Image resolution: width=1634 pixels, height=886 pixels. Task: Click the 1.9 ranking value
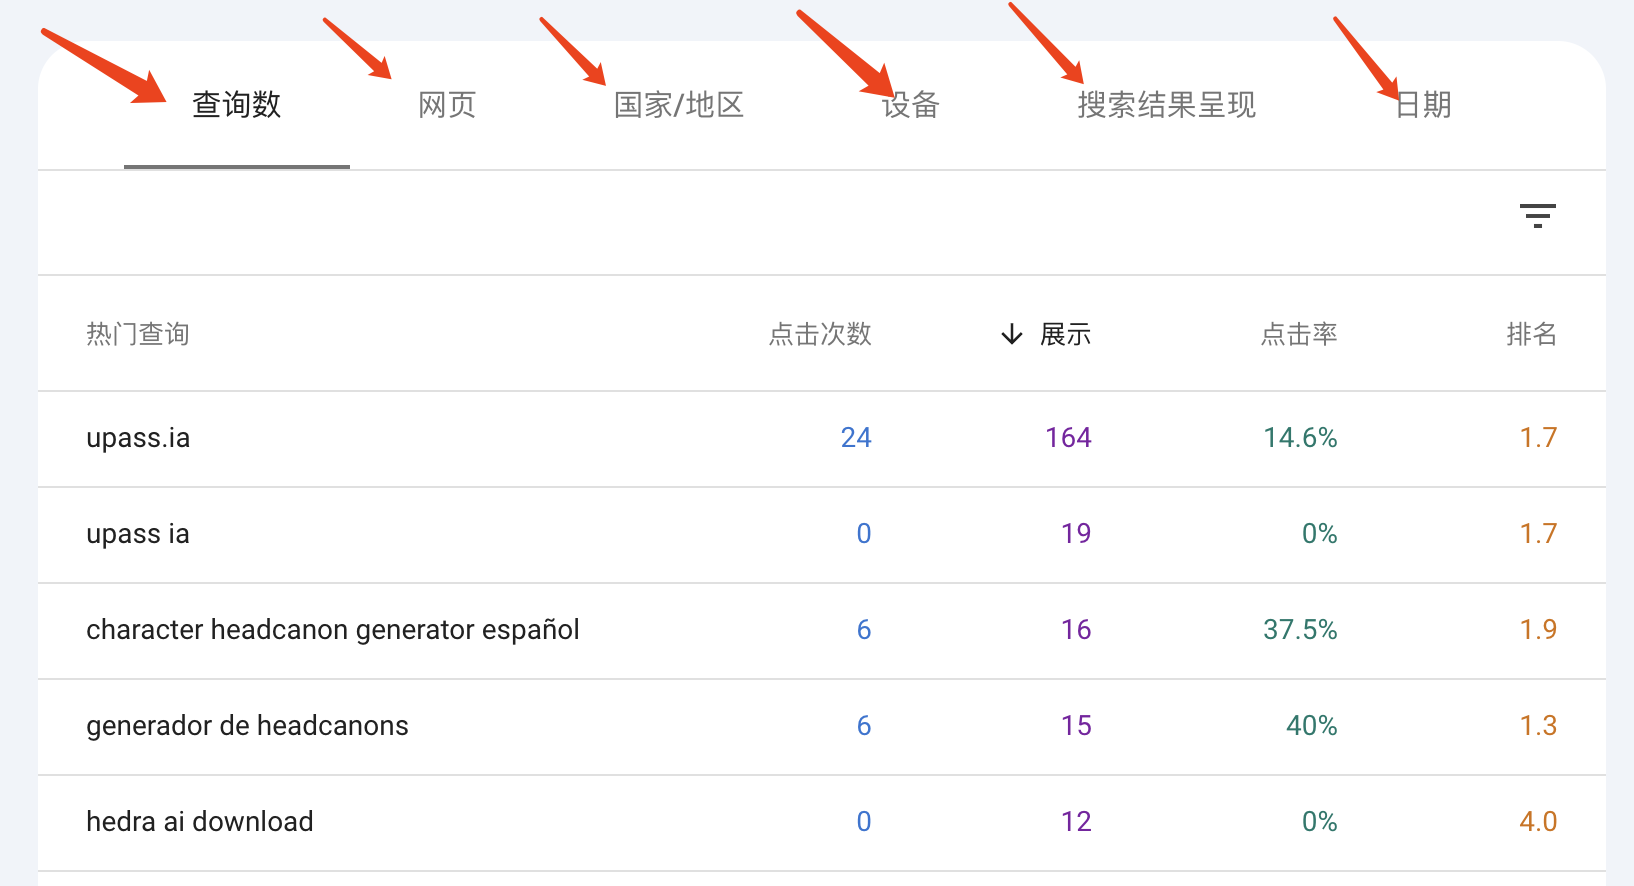1538,630
